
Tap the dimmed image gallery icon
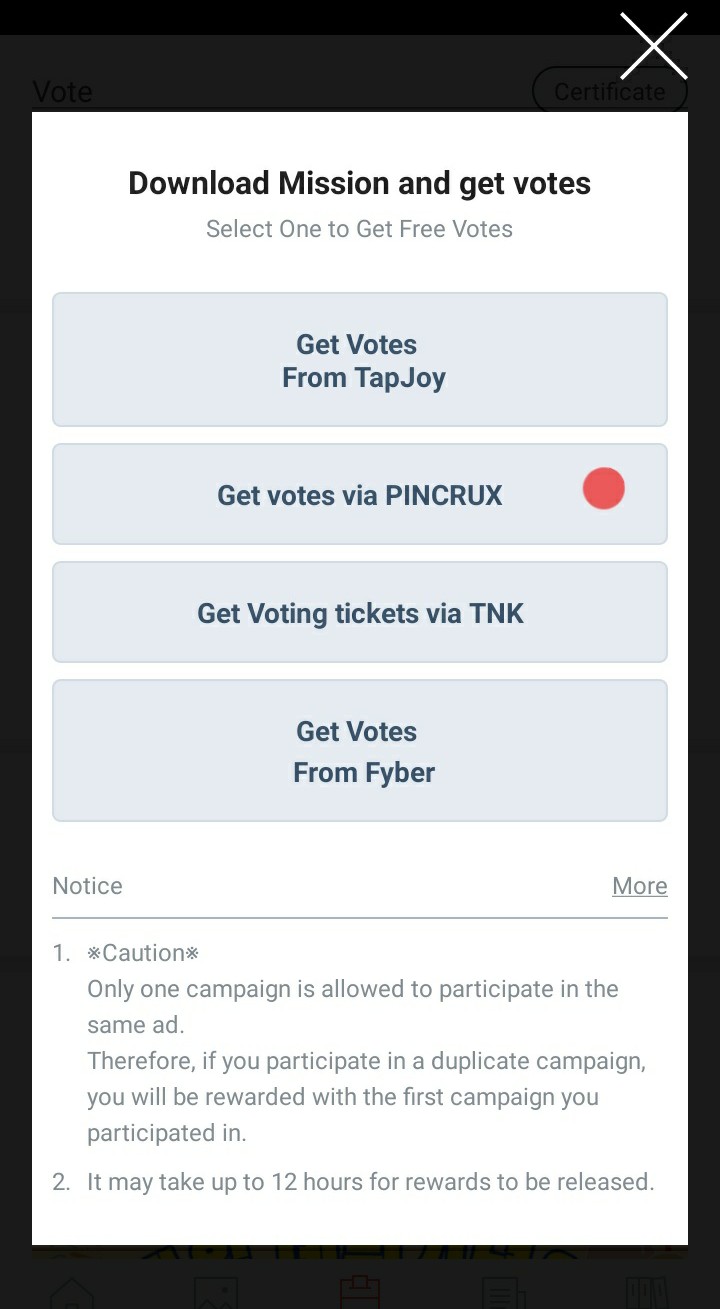pyautogui.click(x=215, y=1292)
